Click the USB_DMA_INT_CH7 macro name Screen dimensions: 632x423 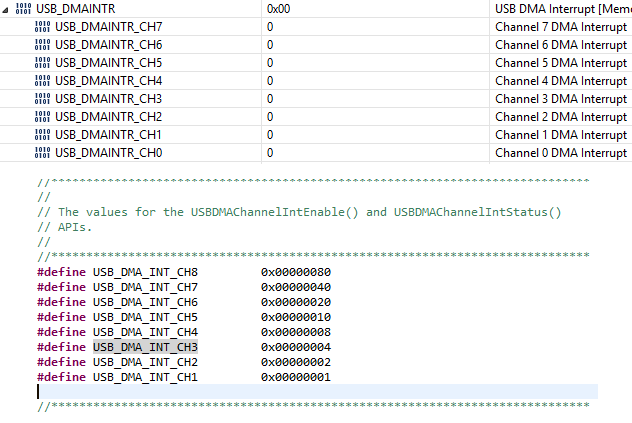point(146,287)
